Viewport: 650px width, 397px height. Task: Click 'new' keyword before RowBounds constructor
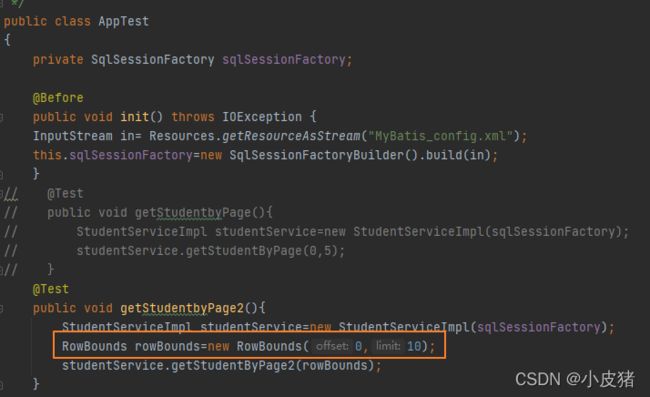click(x=218, y=346)
